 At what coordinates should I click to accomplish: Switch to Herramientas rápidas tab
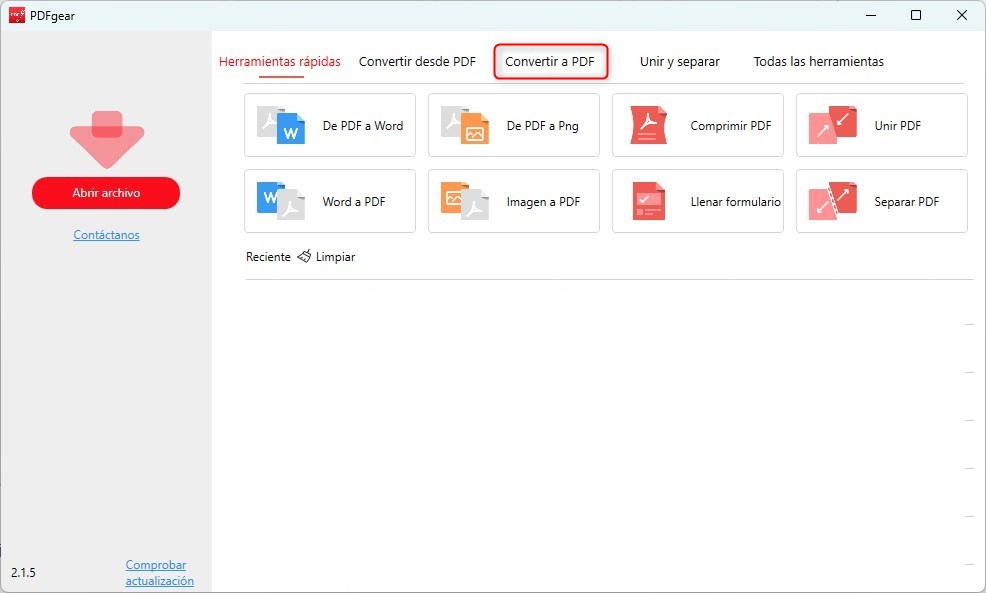[280, 62]
